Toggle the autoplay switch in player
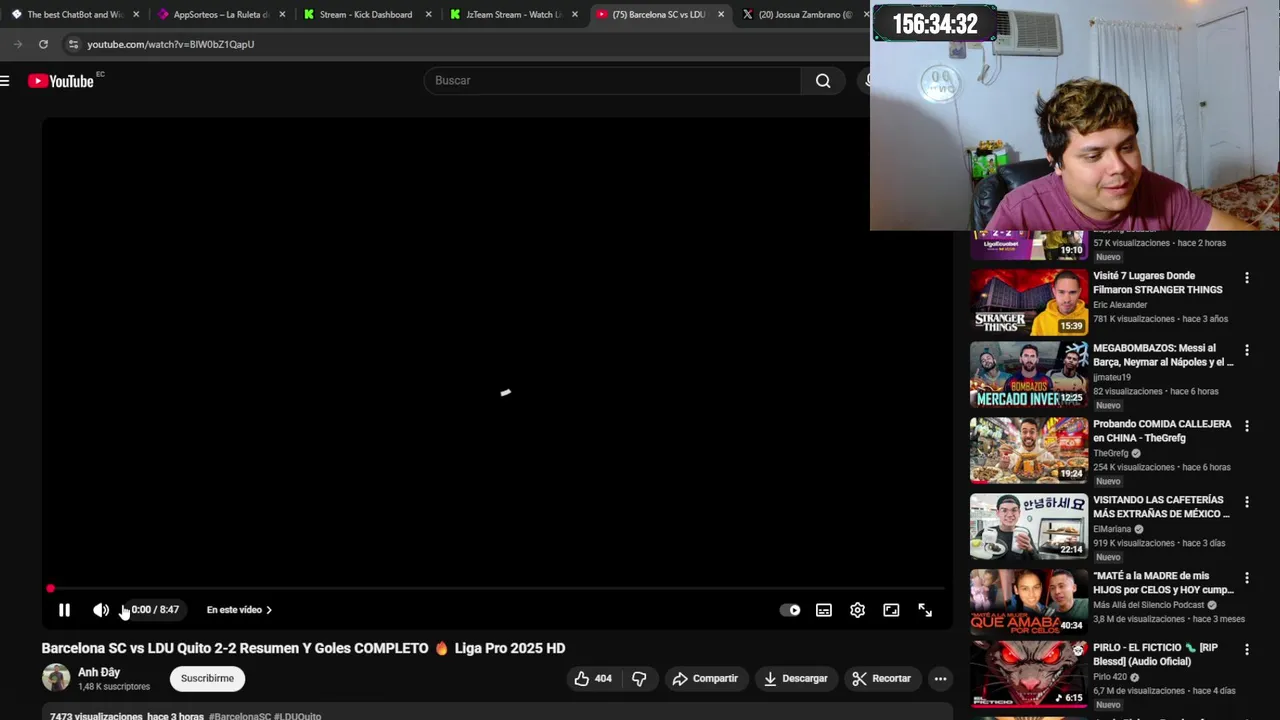The height and width of the screenshot is (720, 1280). 790,610
